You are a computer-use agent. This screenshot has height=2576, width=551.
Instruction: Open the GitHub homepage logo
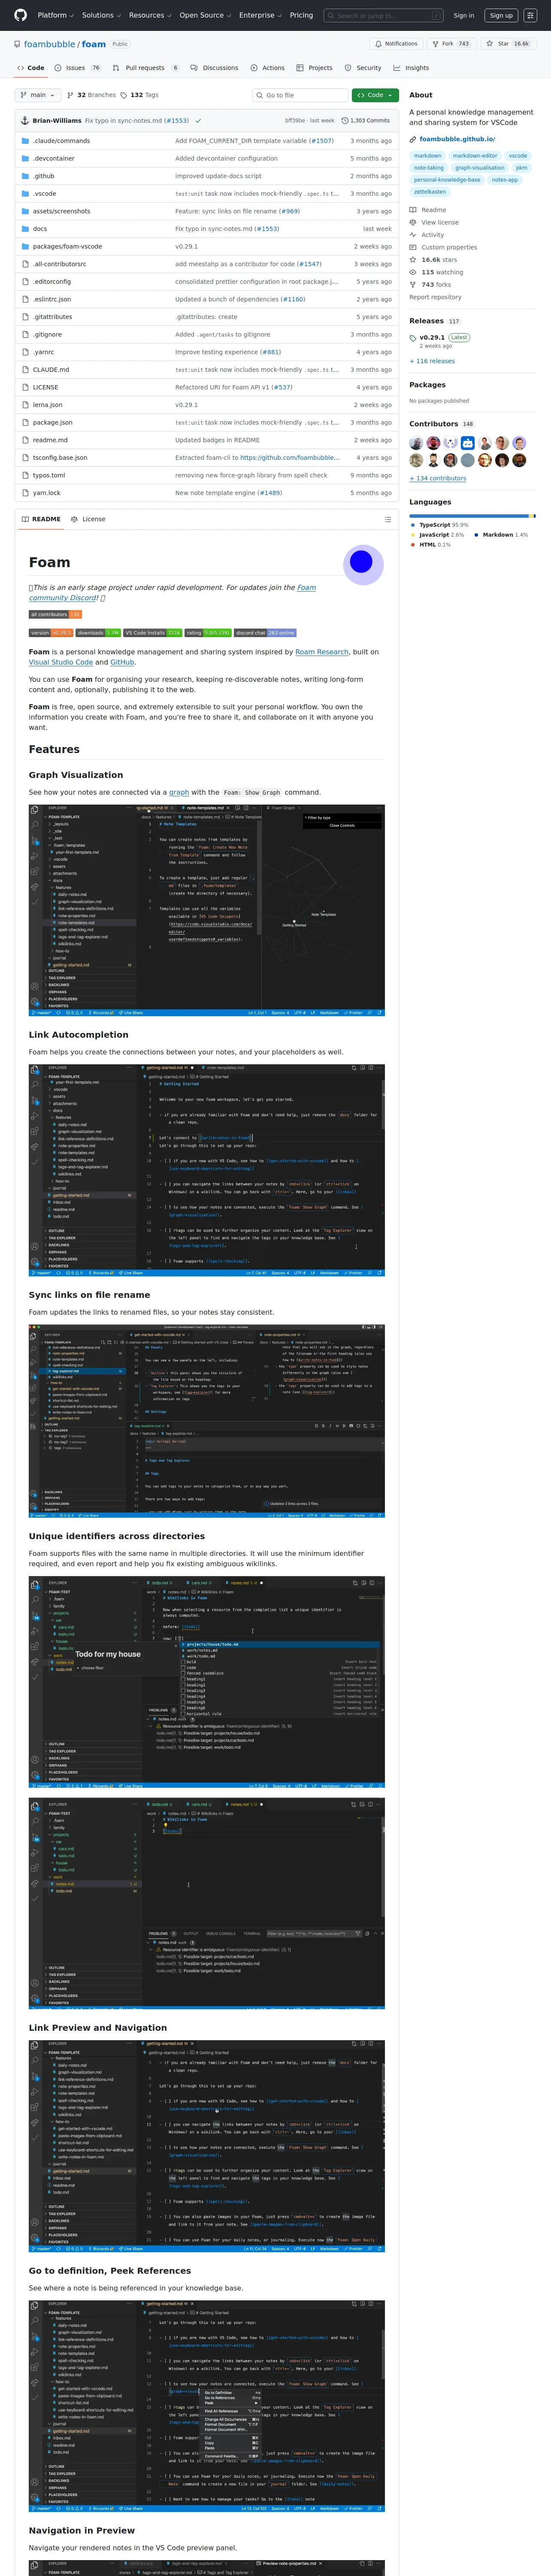pos(20,15)
